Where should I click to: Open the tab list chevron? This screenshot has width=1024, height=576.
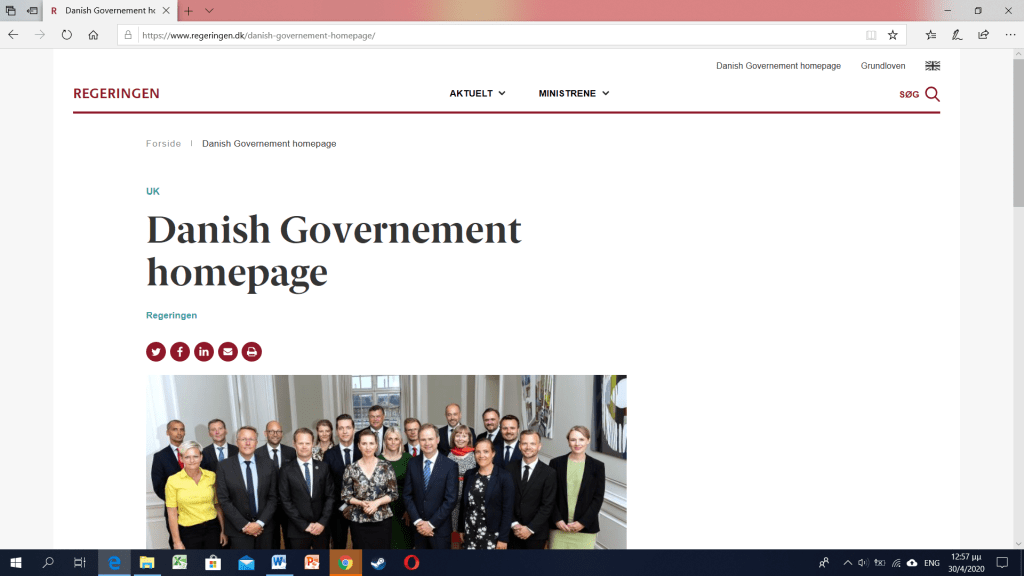click(x=209, y=10)
